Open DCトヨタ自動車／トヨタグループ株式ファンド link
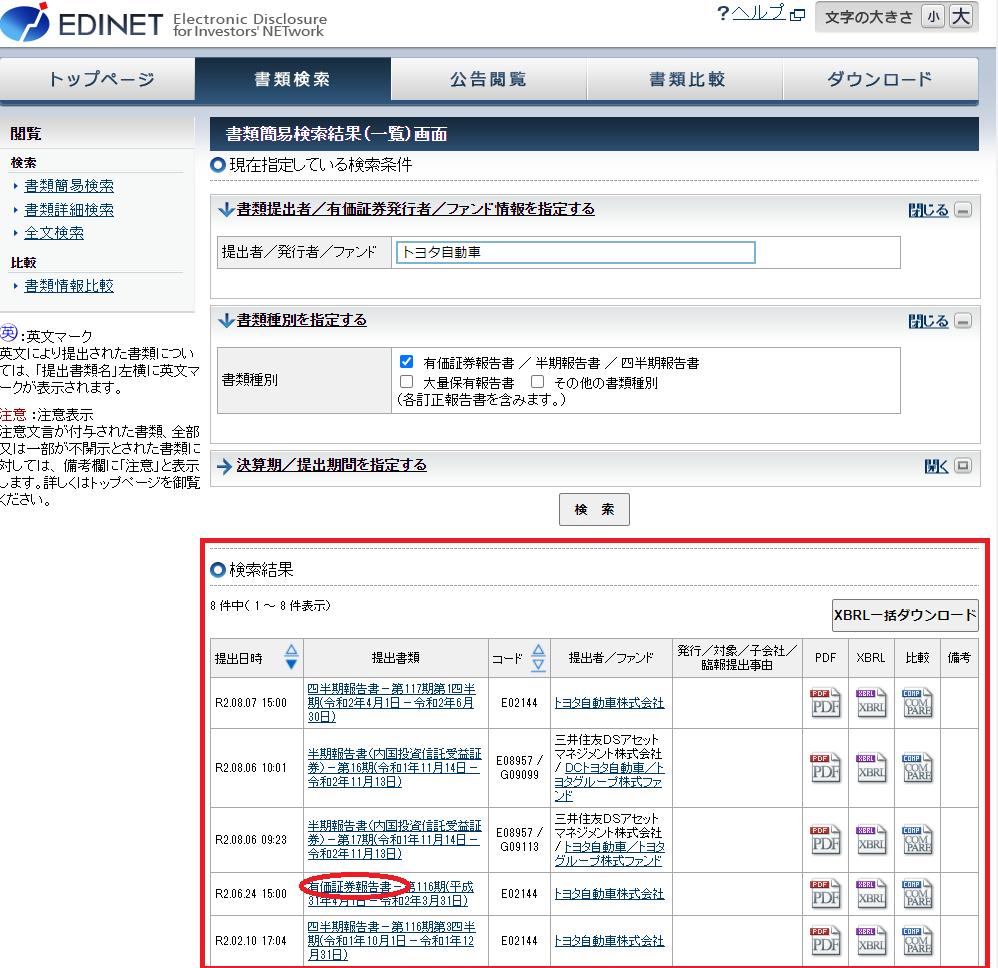The image size is (998, 968). [x=609, y=782]
